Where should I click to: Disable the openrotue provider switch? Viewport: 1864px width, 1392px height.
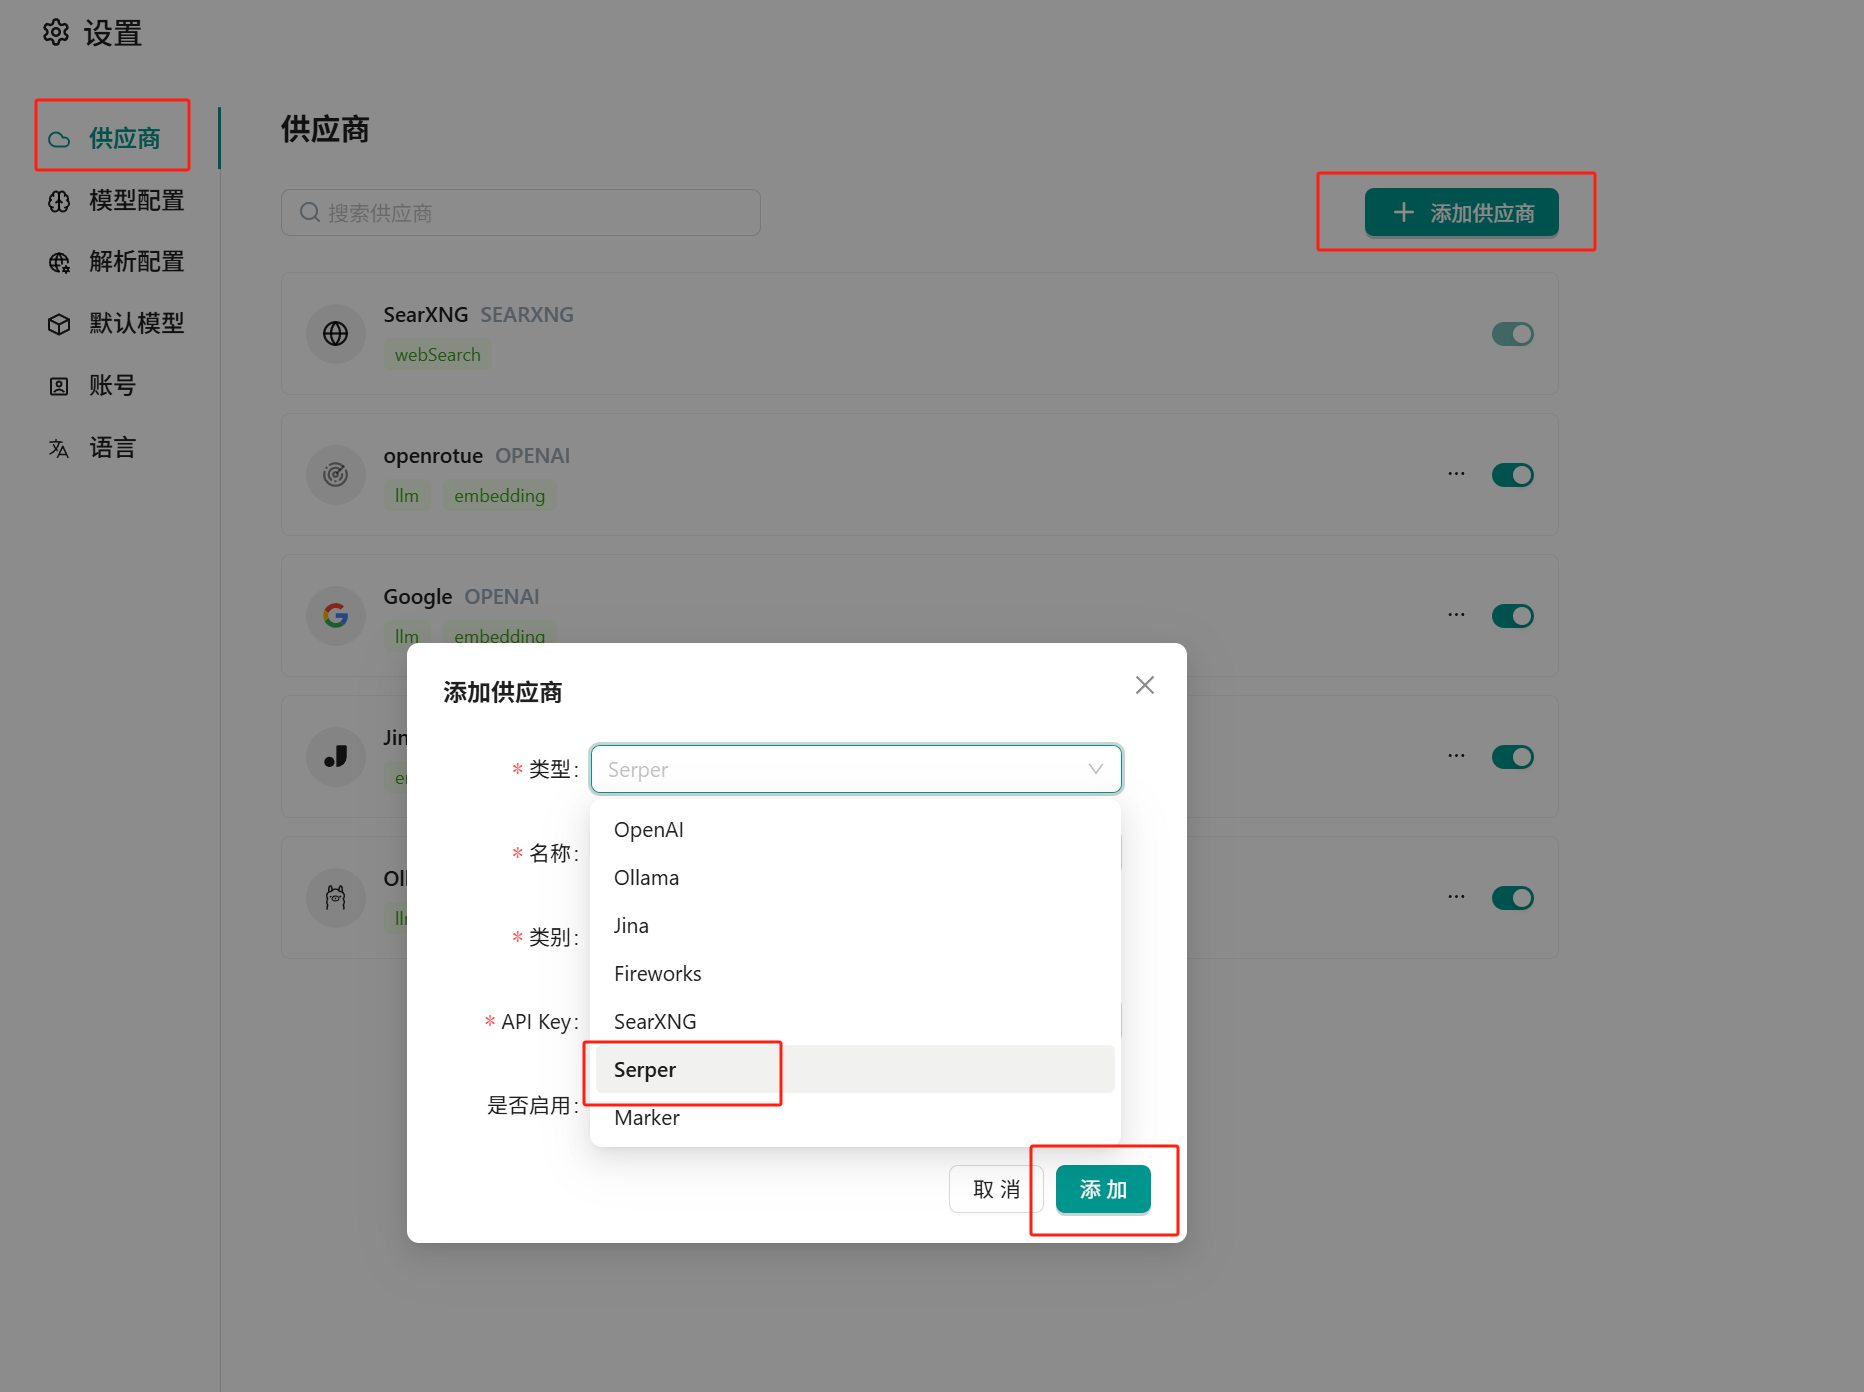1512,475
